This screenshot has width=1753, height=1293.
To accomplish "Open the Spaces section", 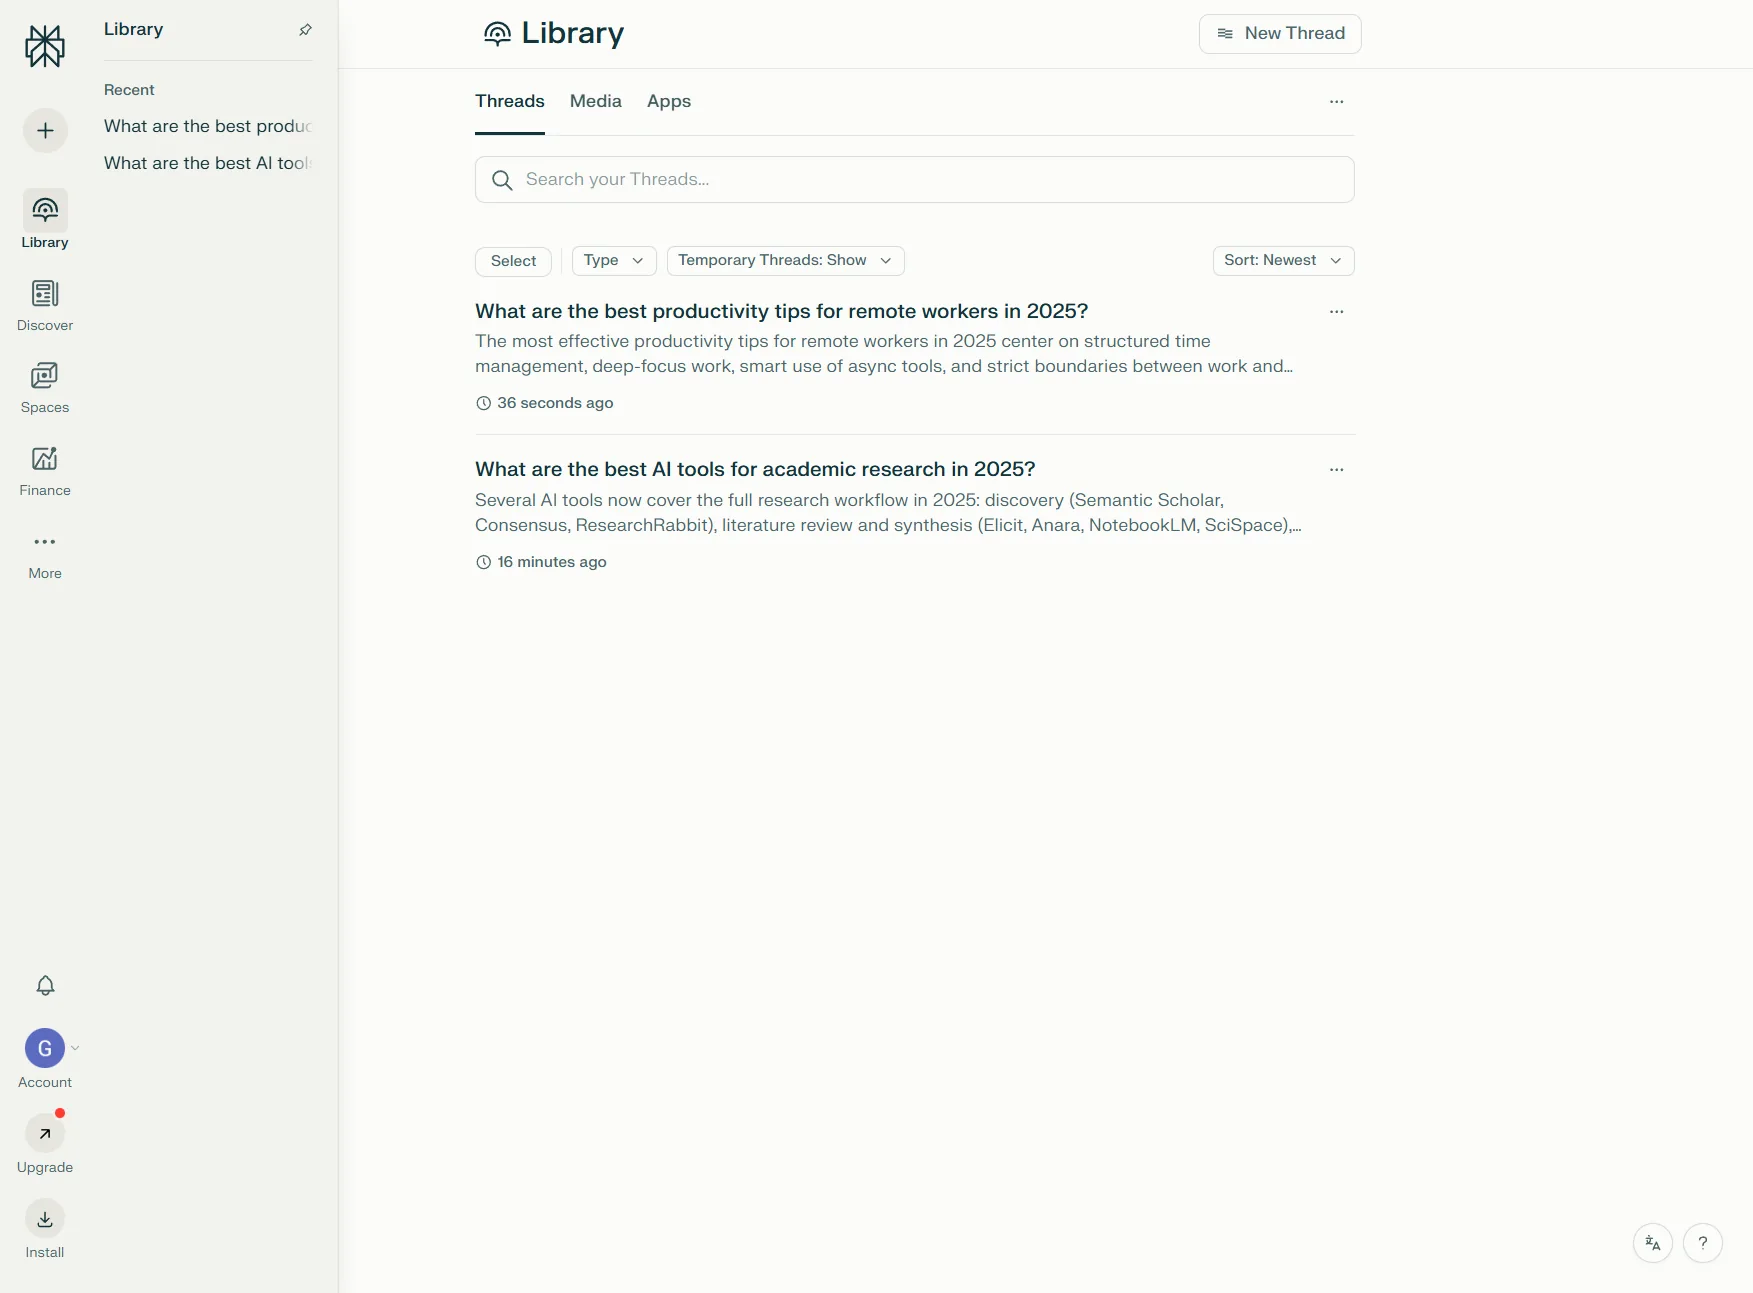I will click(45, 387).
